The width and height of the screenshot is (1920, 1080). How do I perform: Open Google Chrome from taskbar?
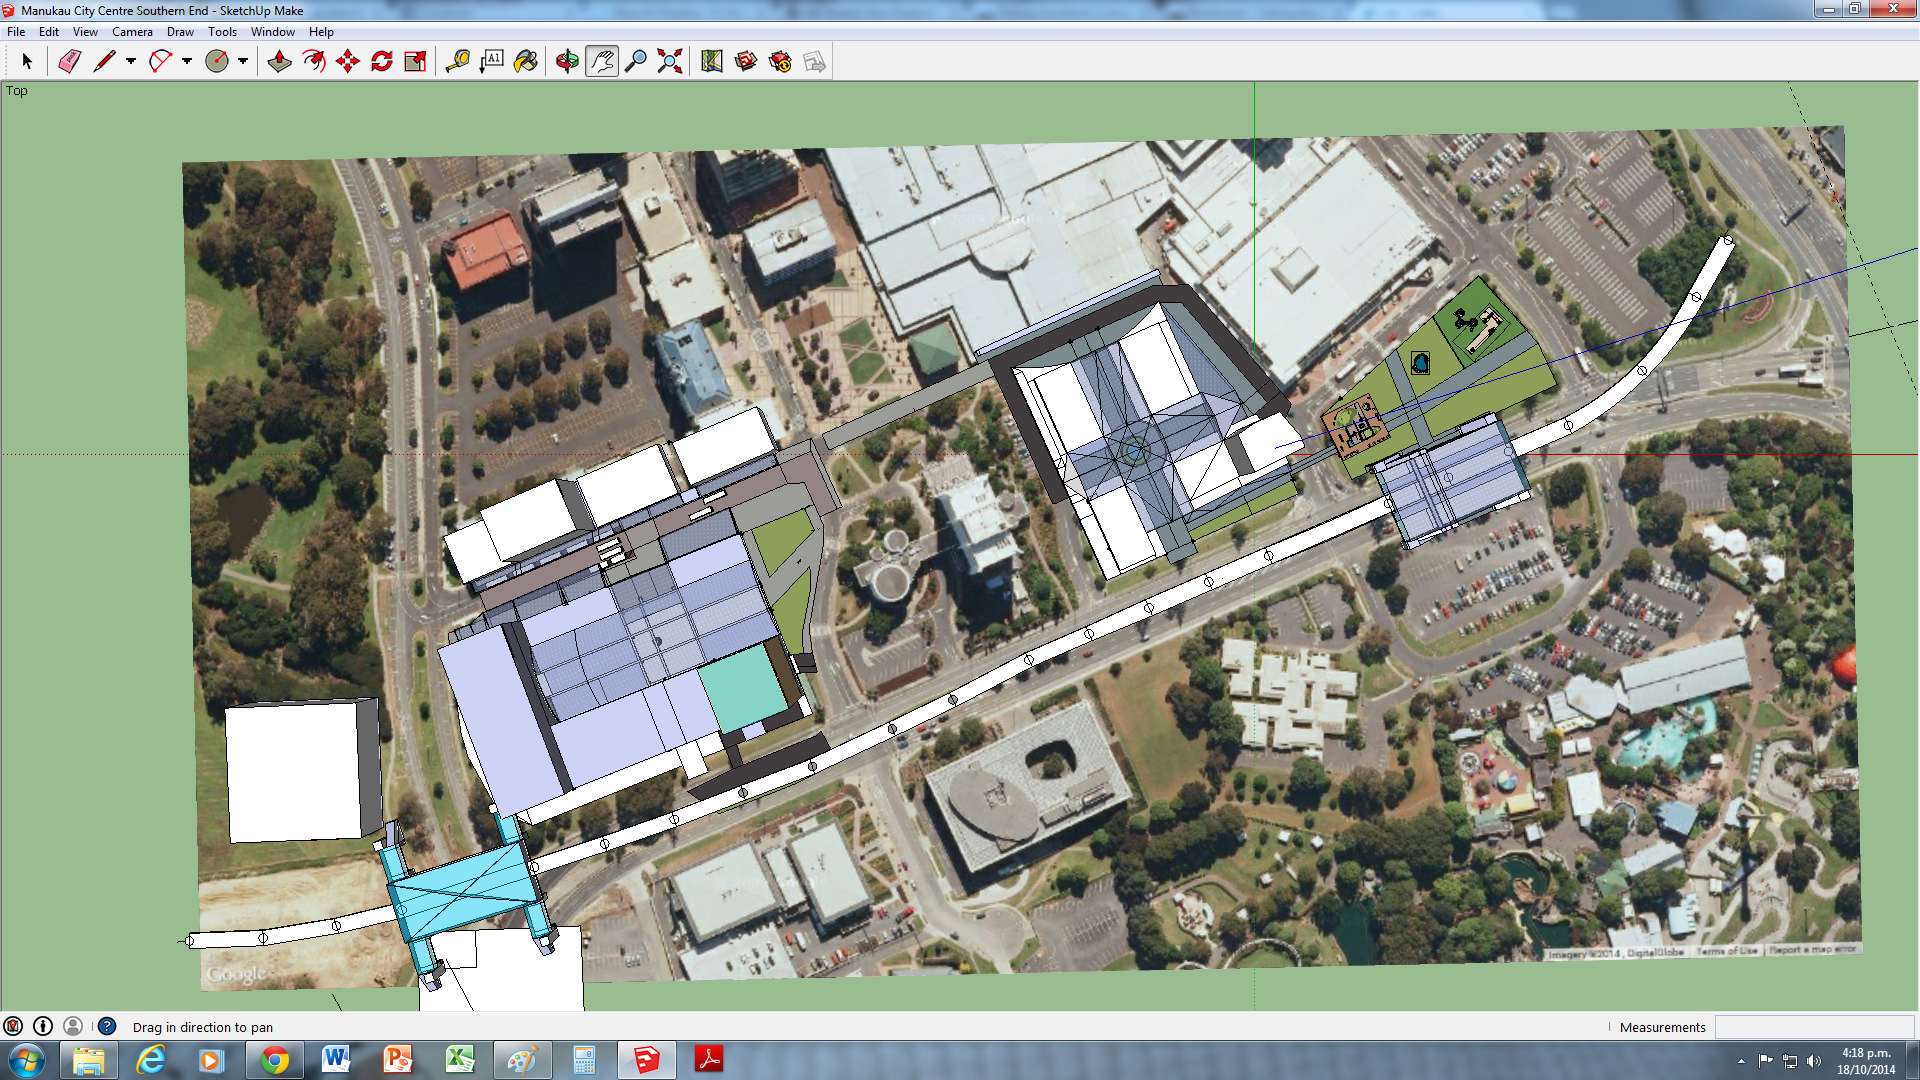(275, 1060)
